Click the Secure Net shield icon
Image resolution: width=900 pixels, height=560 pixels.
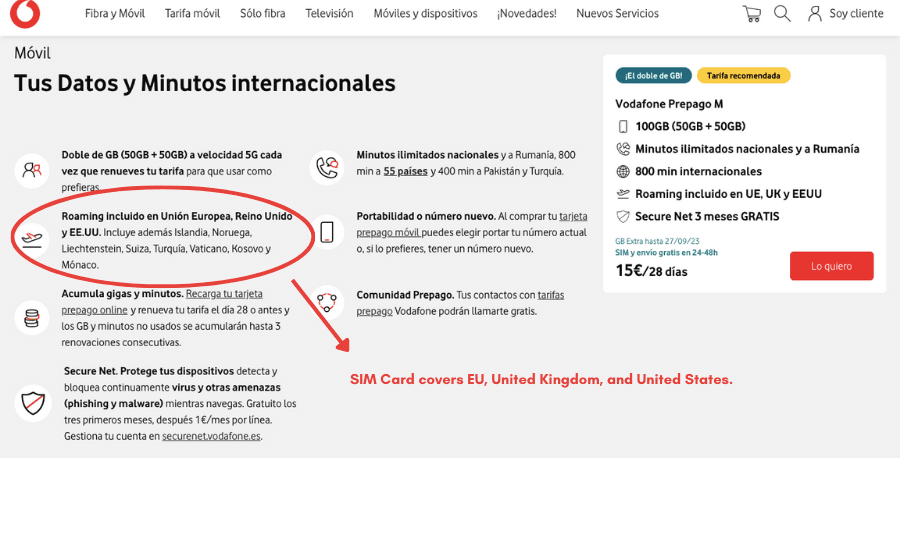(33, 403)
